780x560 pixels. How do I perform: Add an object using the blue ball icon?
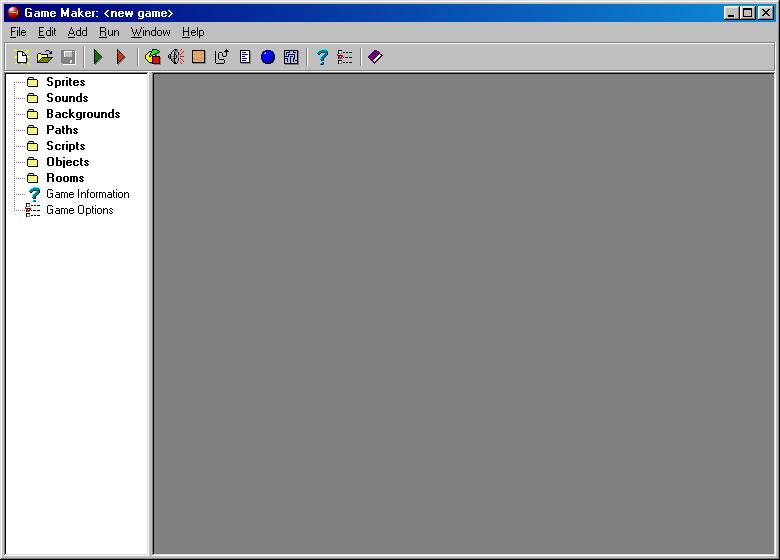click(268, 57)
